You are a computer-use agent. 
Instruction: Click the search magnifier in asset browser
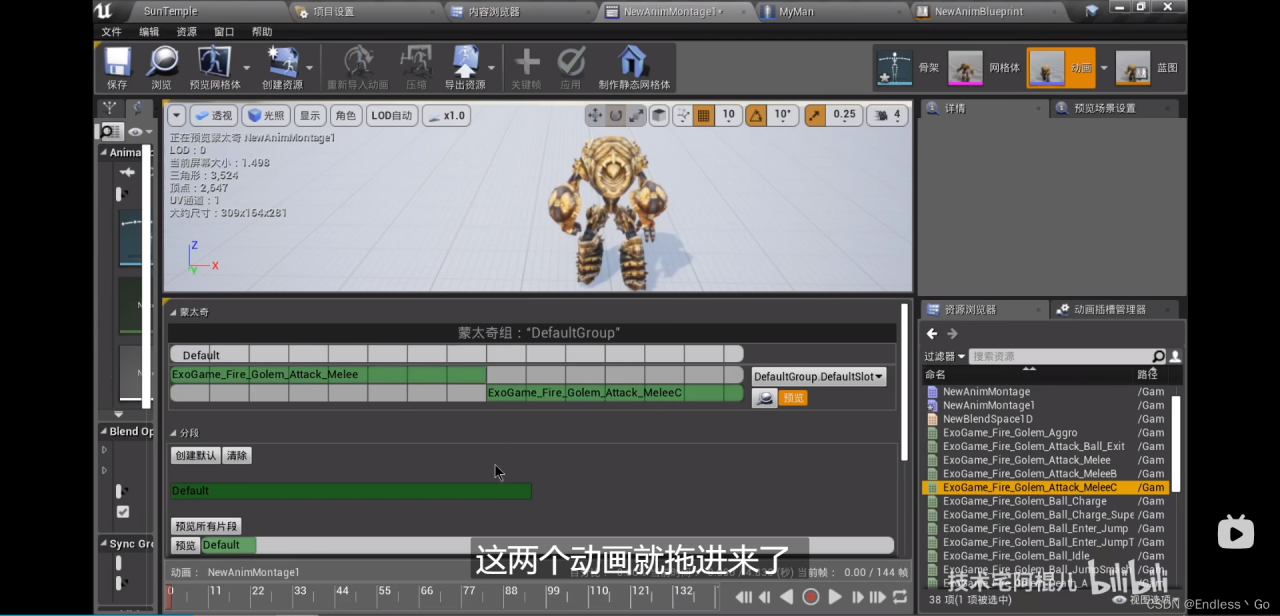pos(1158,356)
